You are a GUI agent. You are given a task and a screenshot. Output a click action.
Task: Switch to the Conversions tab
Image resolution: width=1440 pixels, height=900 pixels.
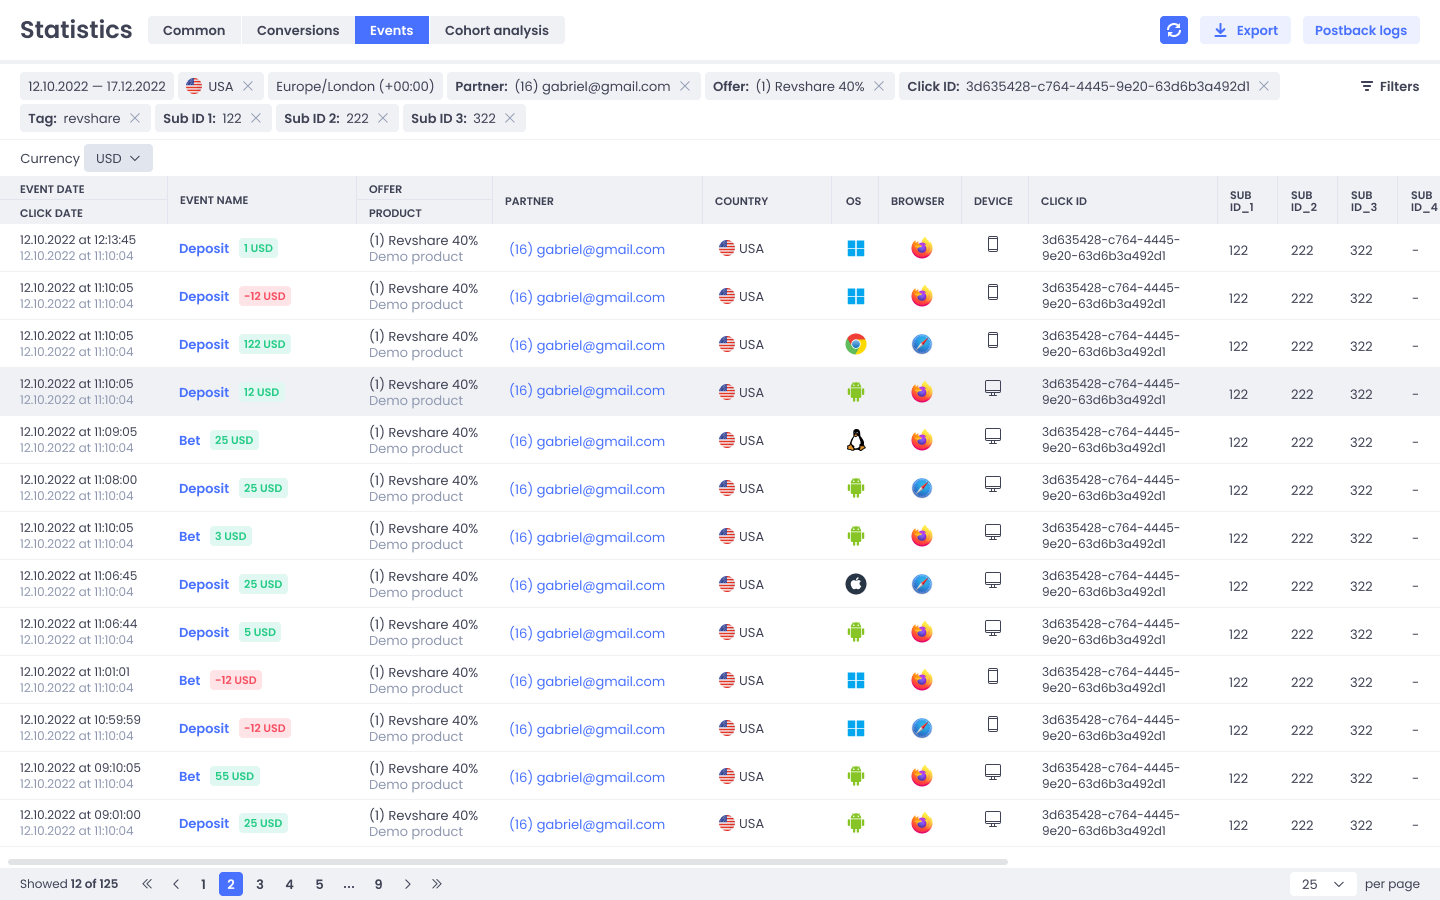pos(298,30)
